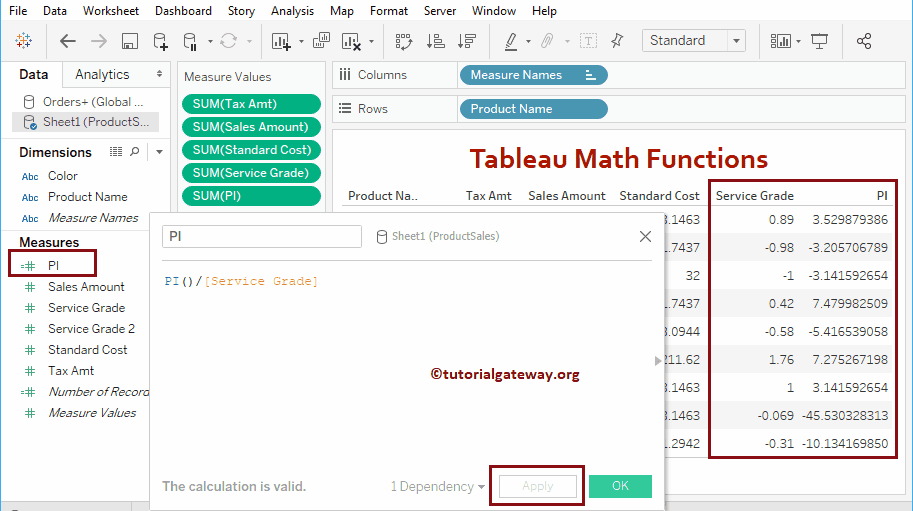Click the sort indicator on Measure Names pill
This screenshot has width=913, height=511.
pyautogui.click(x=590, y=75)
